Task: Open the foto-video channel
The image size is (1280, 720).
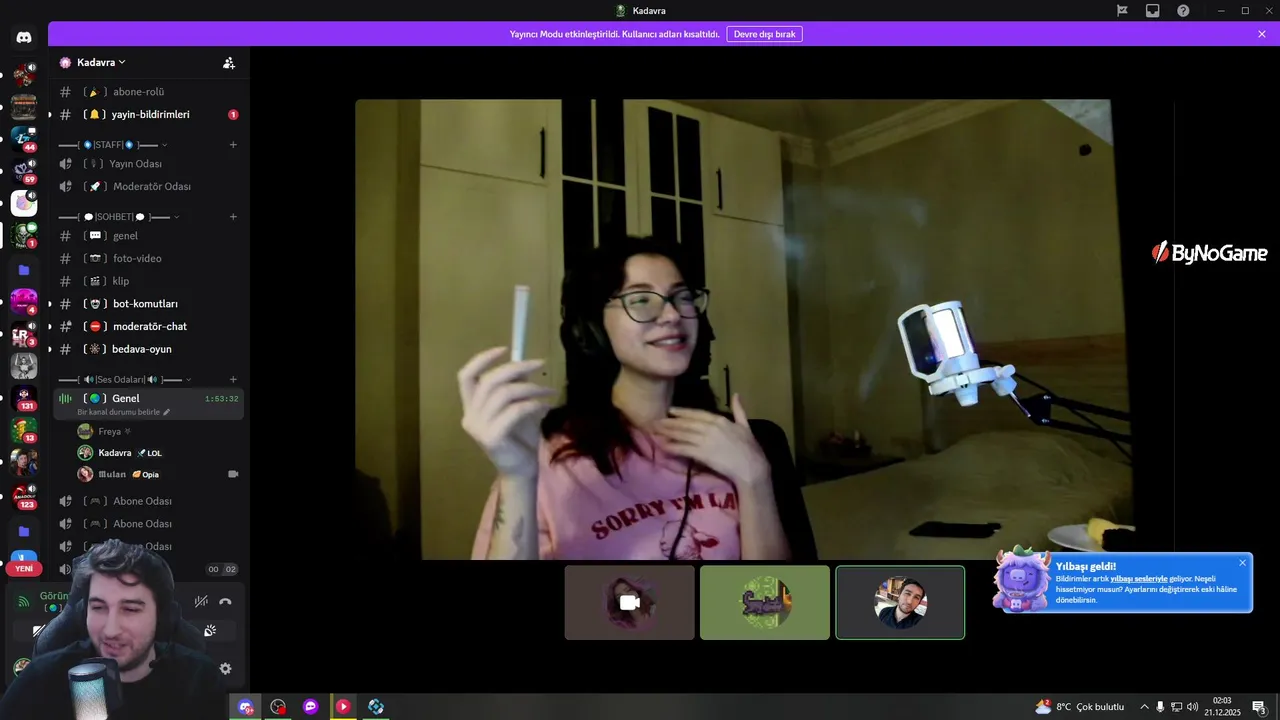Action: 149,258
